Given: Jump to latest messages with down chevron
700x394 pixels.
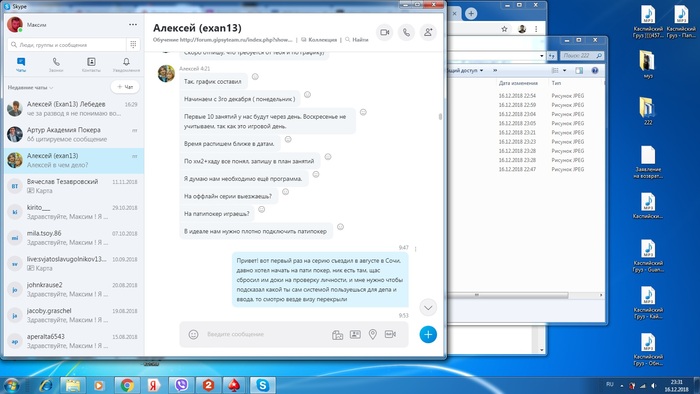Looking at the screenshot, I should click(428, 307).
